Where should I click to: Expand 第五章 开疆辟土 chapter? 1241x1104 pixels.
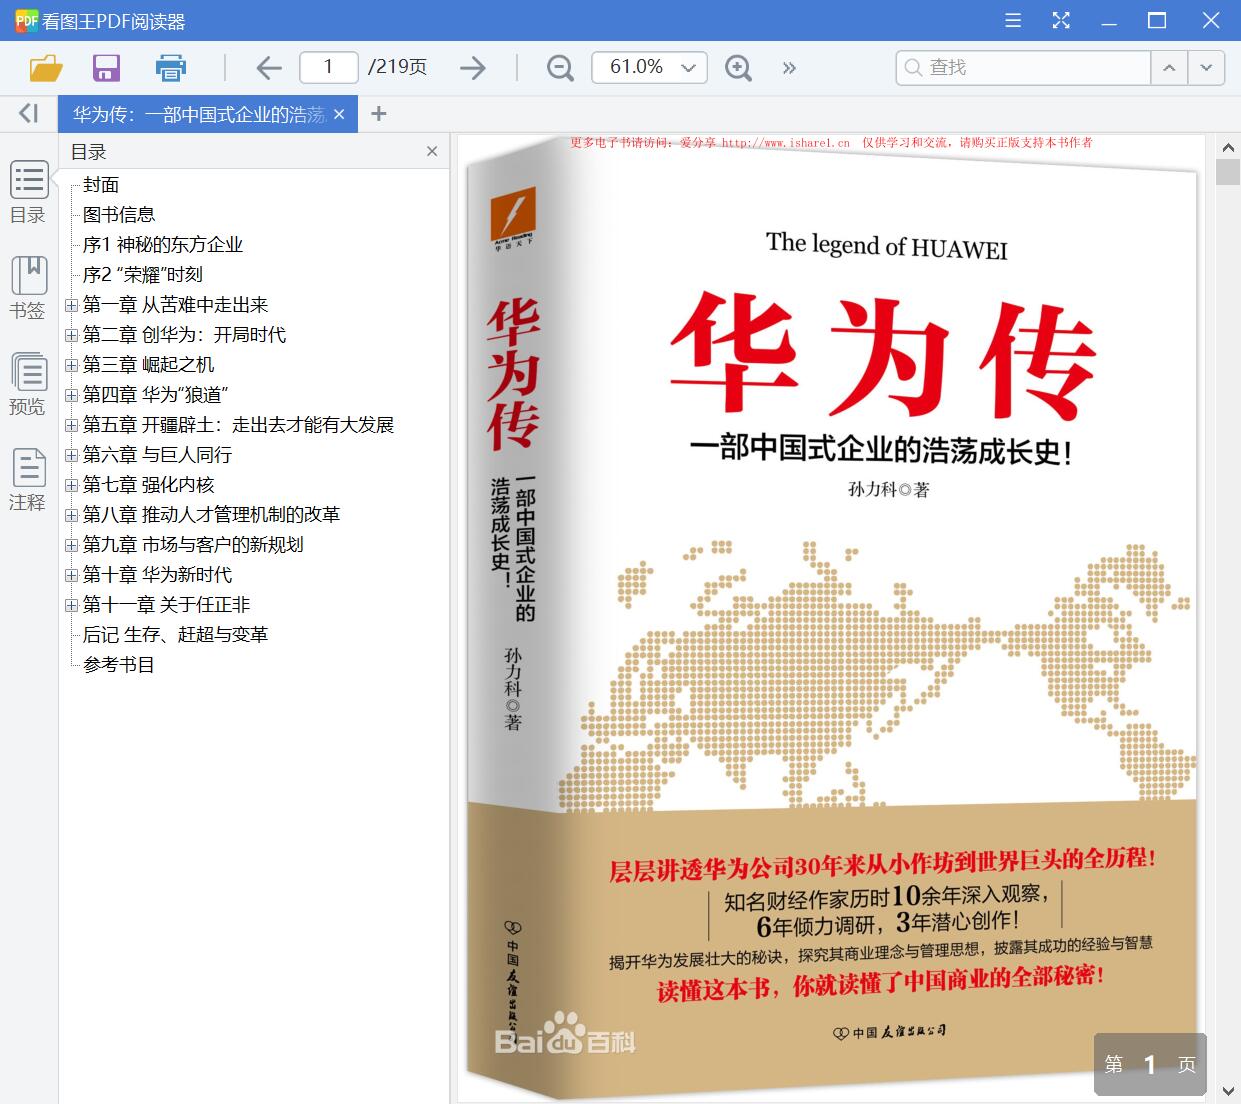pyautogui.click(x=71, y=425)
